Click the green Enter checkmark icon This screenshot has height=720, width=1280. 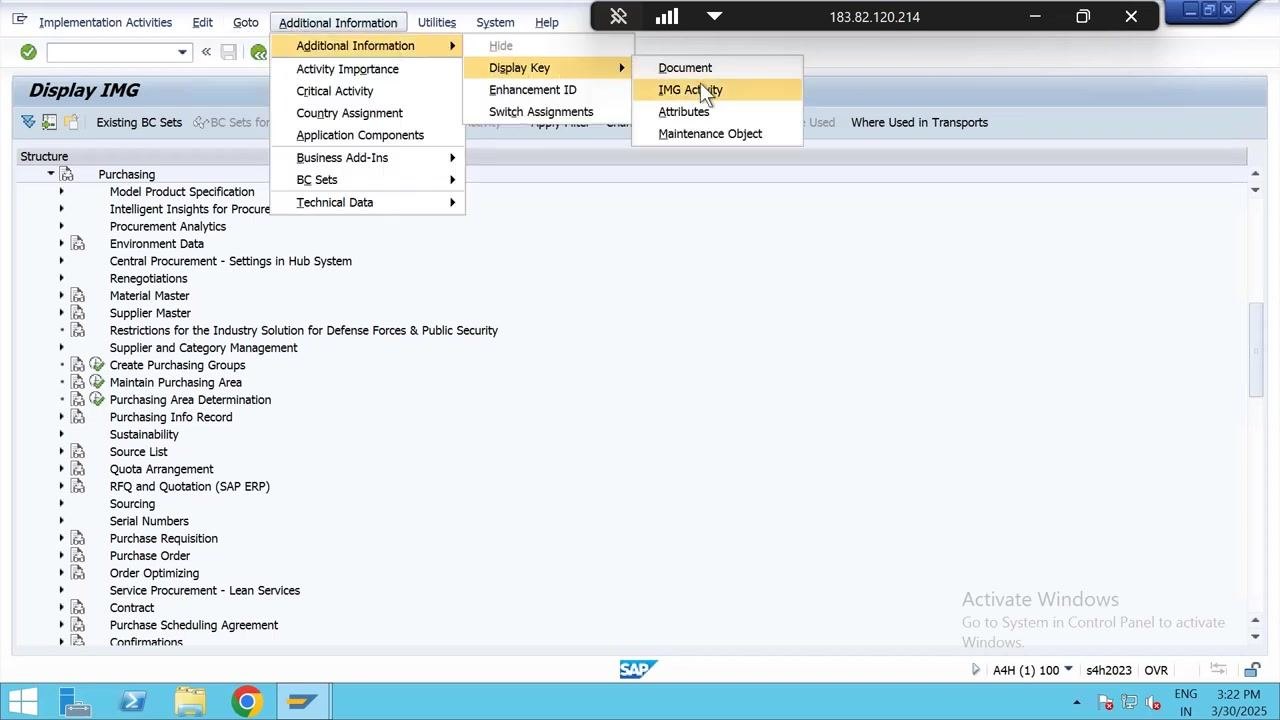pyautogui.click(x=28, y=52)
